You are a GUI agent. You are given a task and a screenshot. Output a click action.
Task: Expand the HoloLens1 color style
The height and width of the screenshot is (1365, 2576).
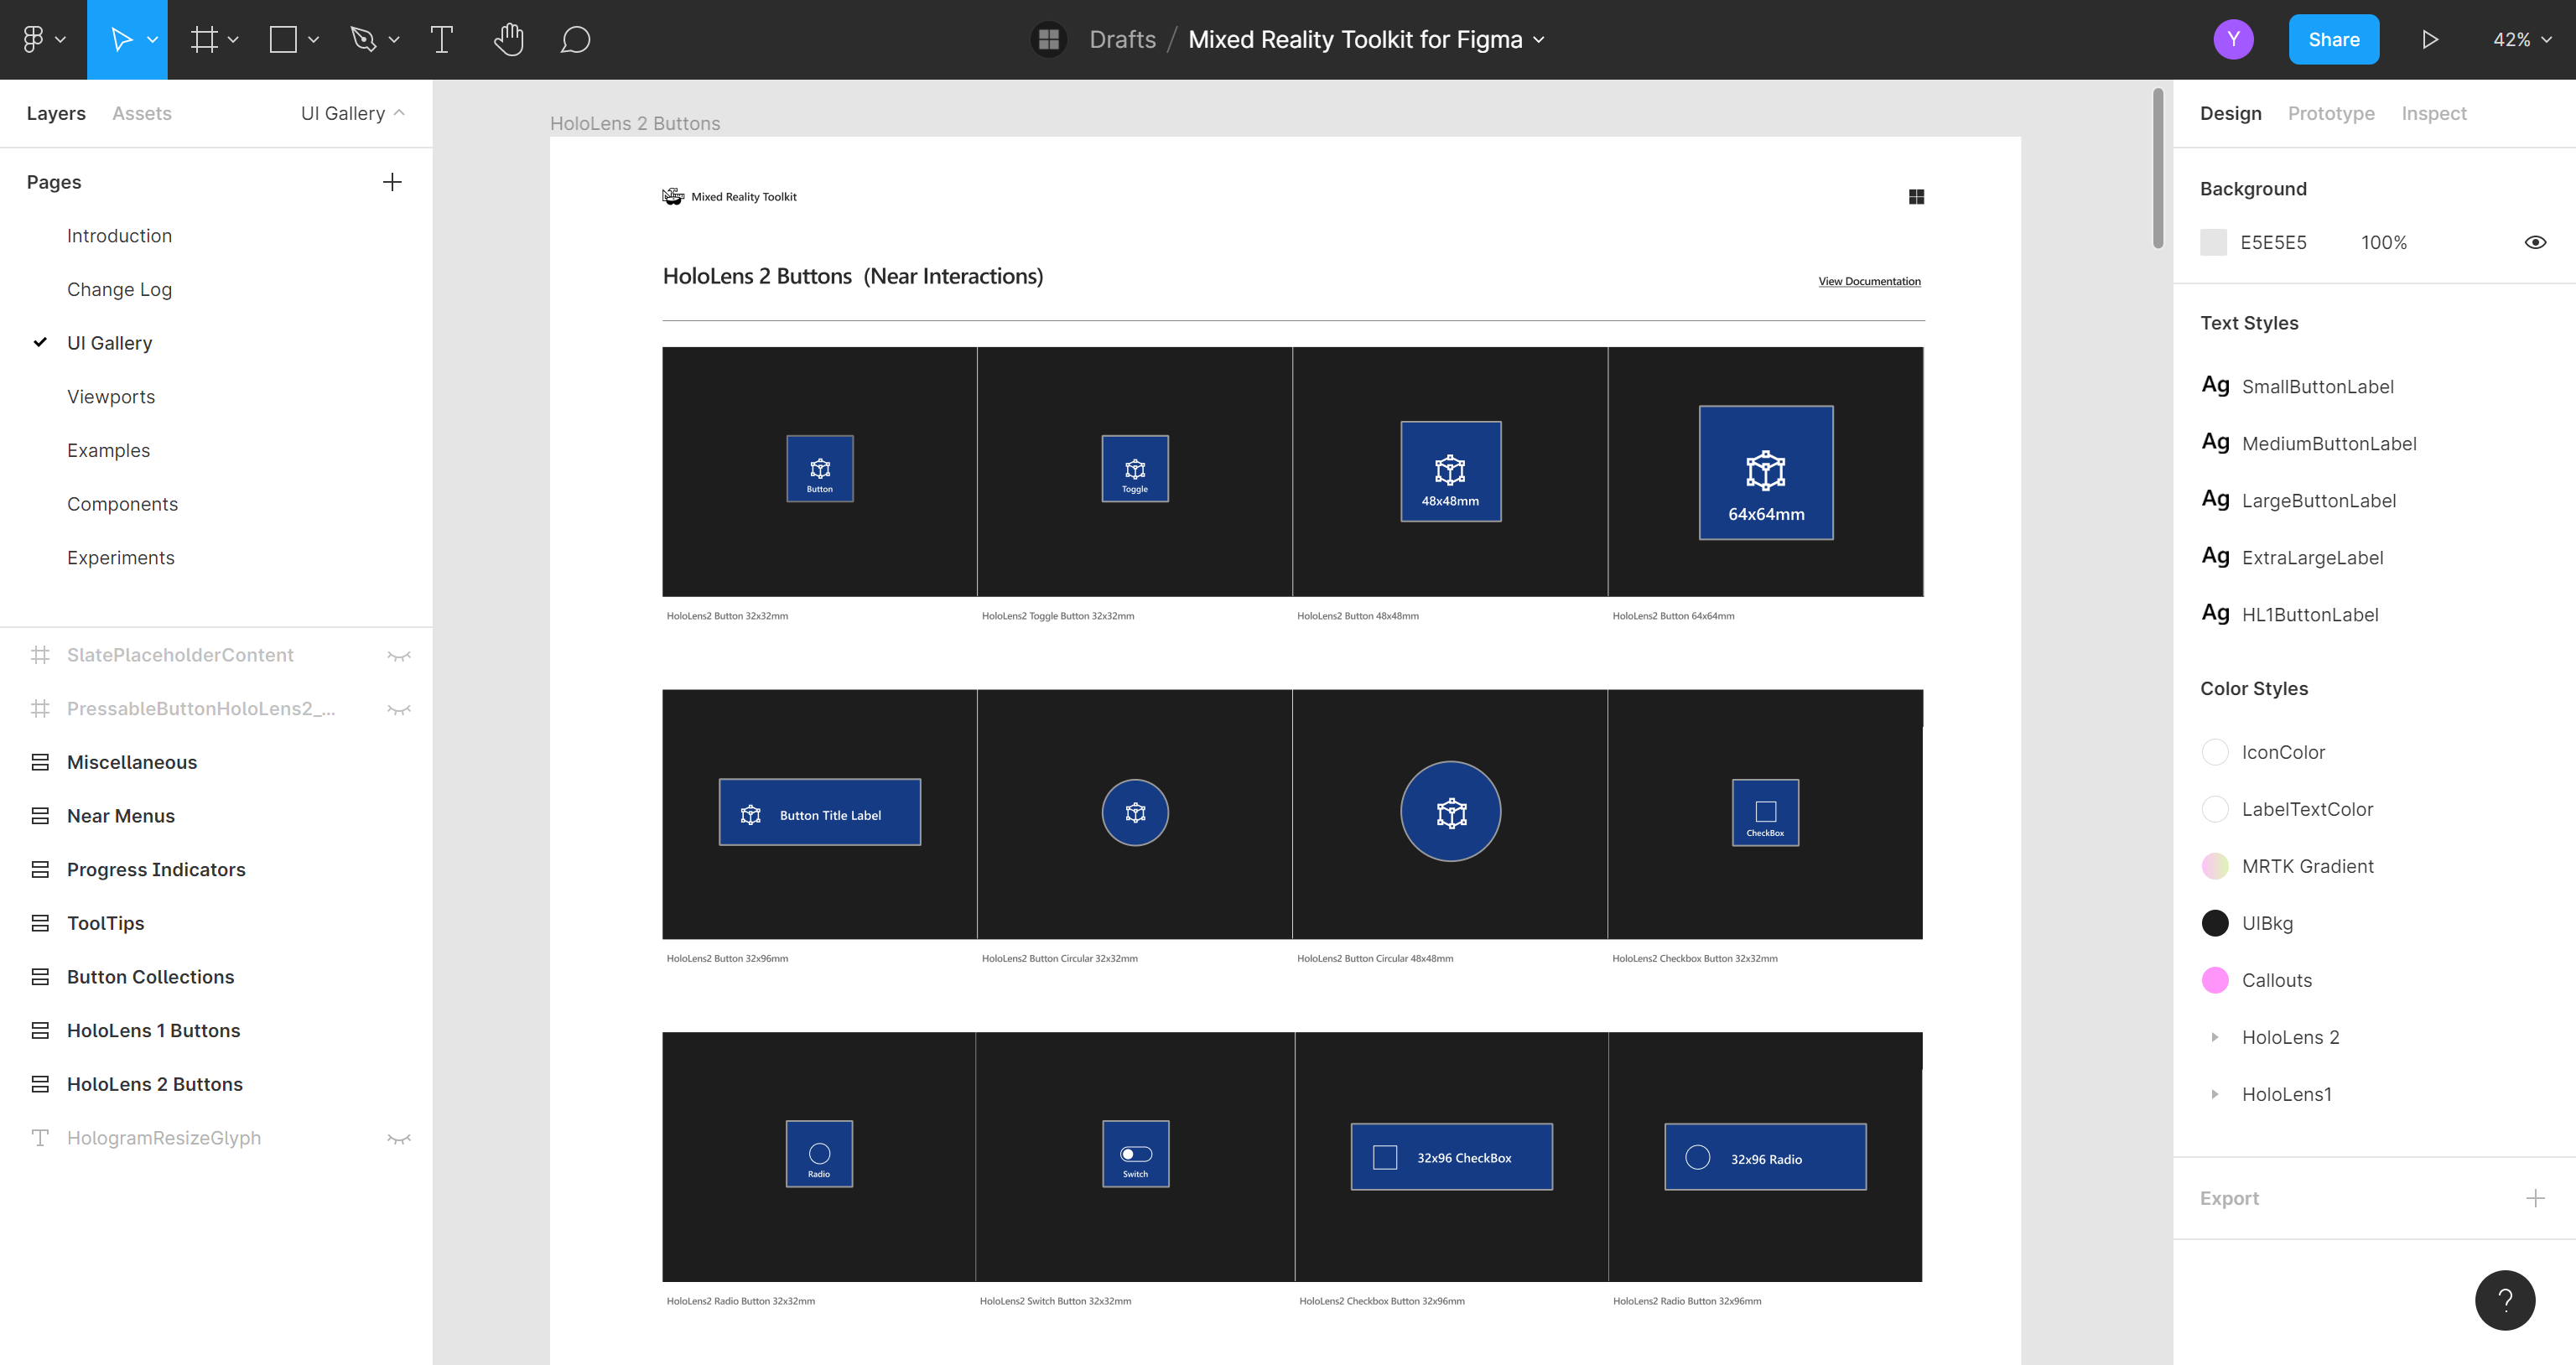tap(2215, 1093)
